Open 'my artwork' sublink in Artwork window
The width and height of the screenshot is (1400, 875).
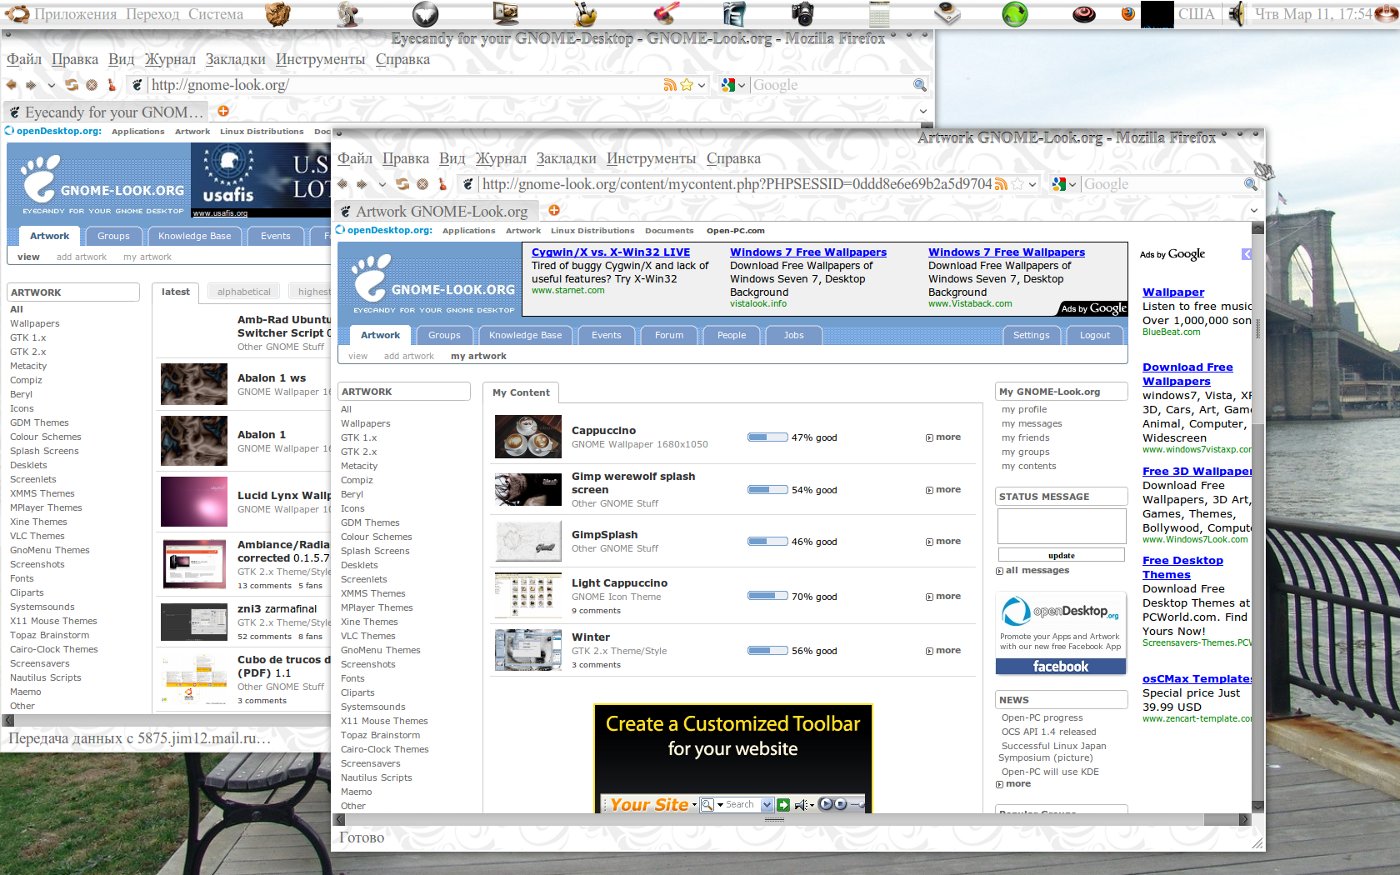(478, 356)
